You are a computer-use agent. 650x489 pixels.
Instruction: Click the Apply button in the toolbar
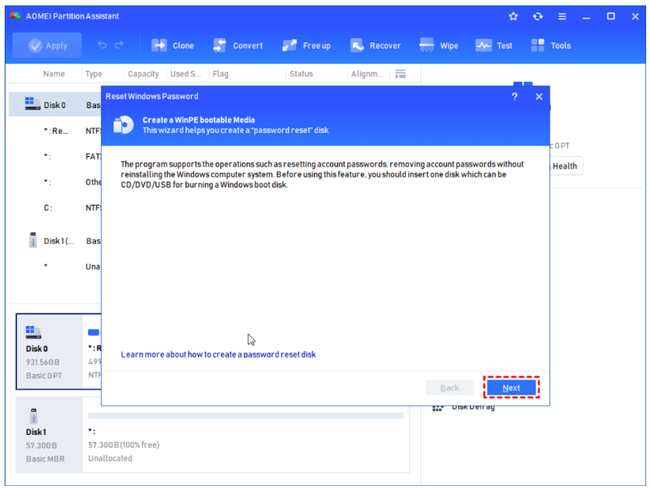pos(47,45)
